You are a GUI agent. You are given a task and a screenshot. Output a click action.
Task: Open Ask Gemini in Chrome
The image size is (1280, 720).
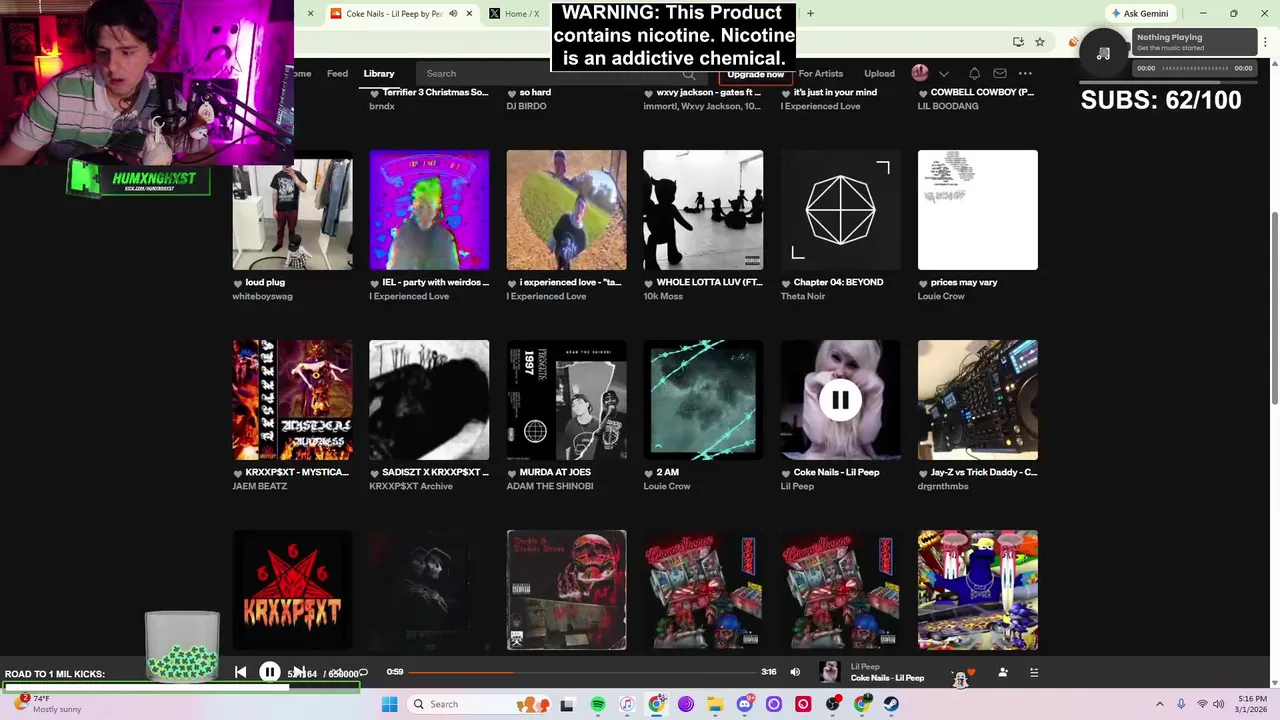[x=1139, y=14]
